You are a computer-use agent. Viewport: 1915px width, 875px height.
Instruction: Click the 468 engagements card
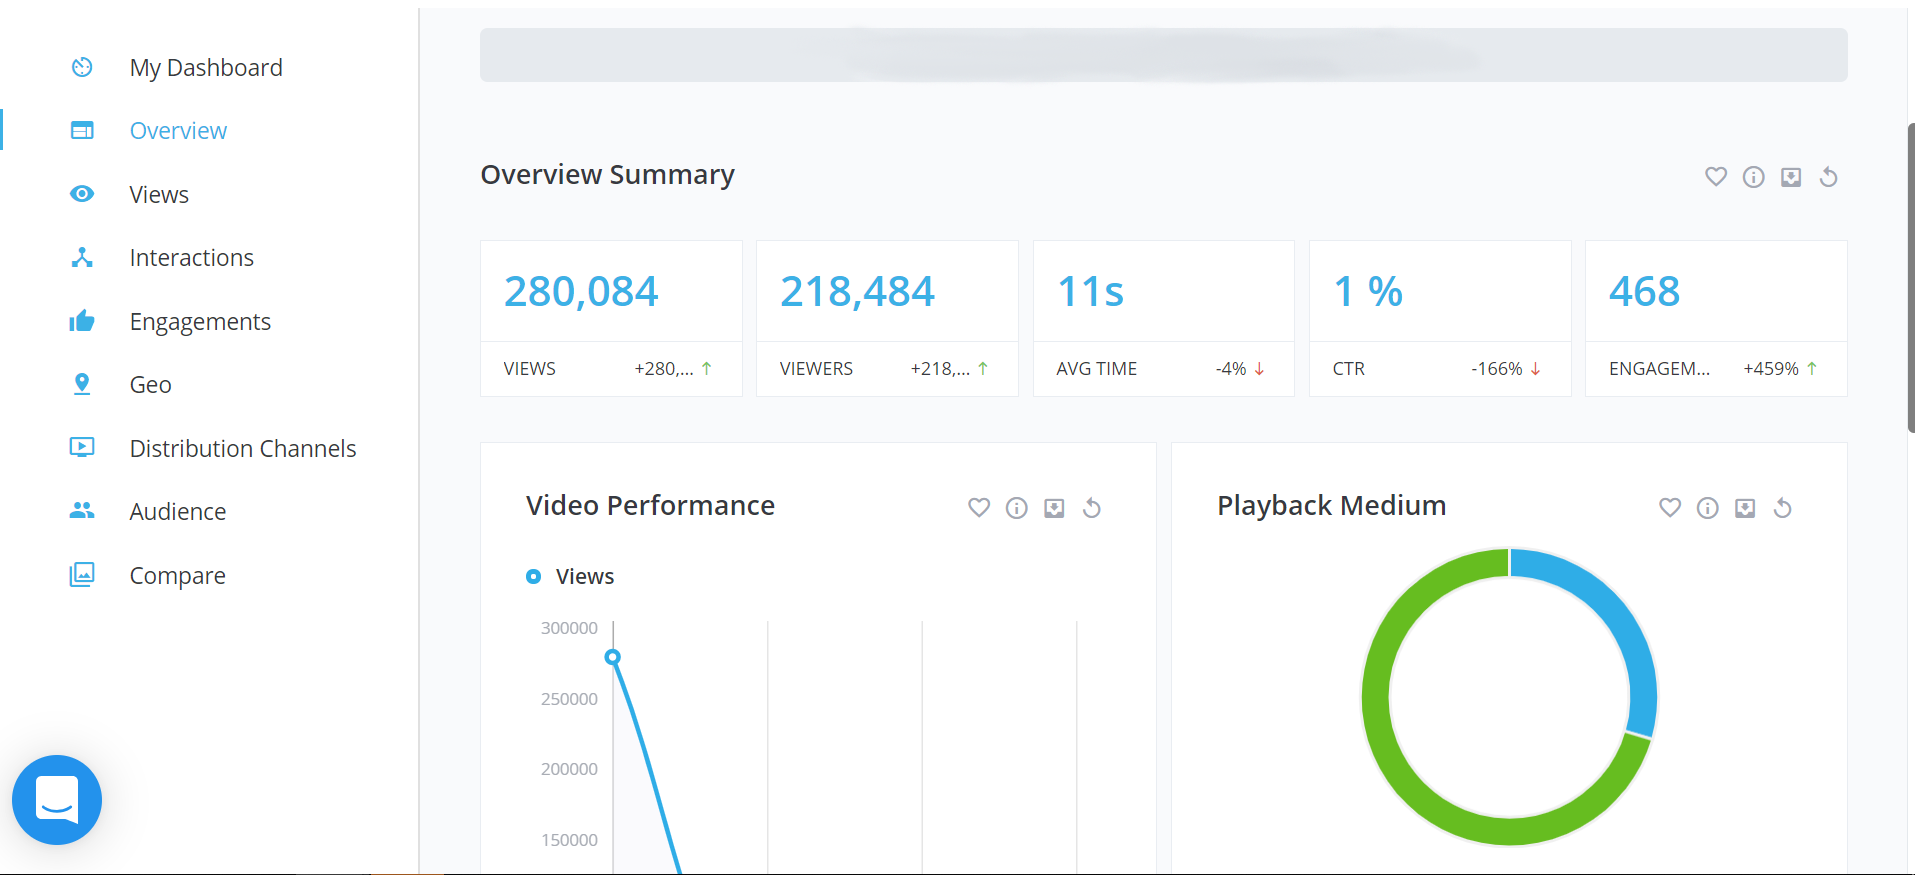coord(1716,318)
